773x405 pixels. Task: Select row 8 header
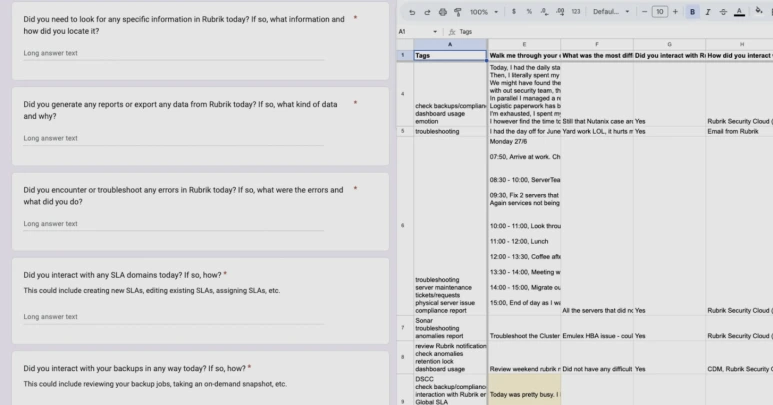tap(403, 357)
